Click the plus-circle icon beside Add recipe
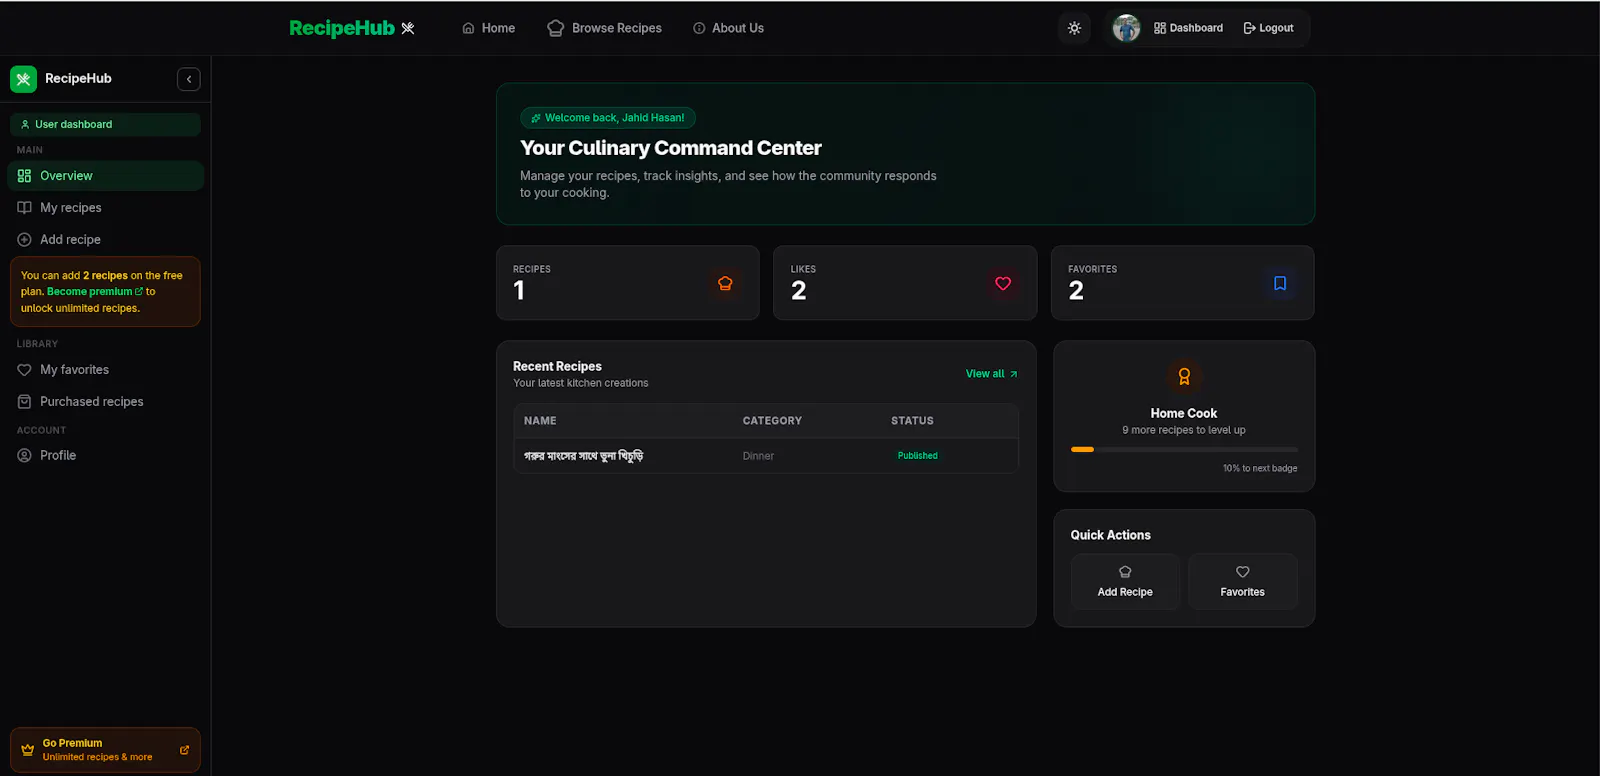 click(x=24, y=240)
